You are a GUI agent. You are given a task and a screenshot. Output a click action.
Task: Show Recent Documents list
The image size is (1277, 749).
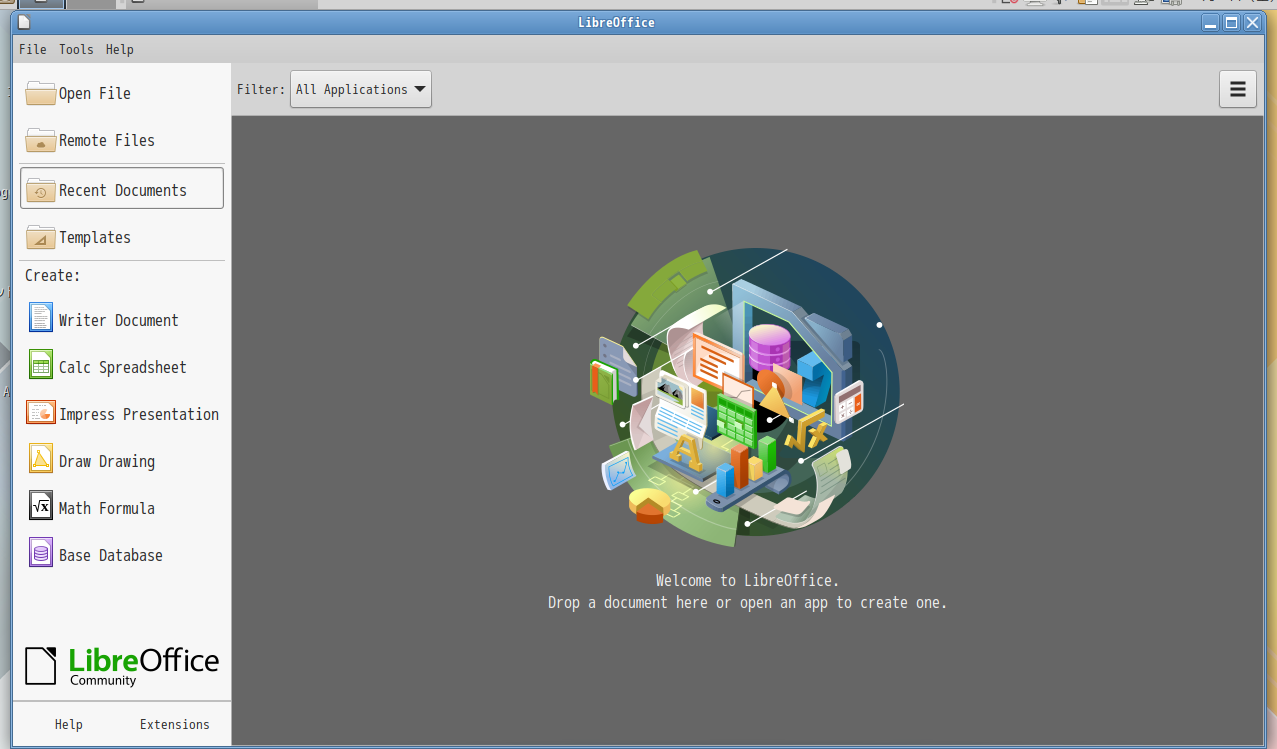point(122,189)
